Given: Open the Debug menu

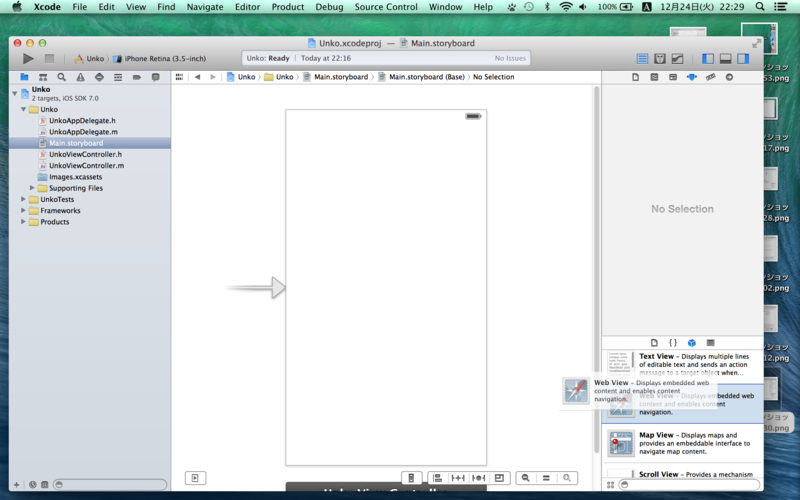Looking at the screenshot, I should coord(329,7).
